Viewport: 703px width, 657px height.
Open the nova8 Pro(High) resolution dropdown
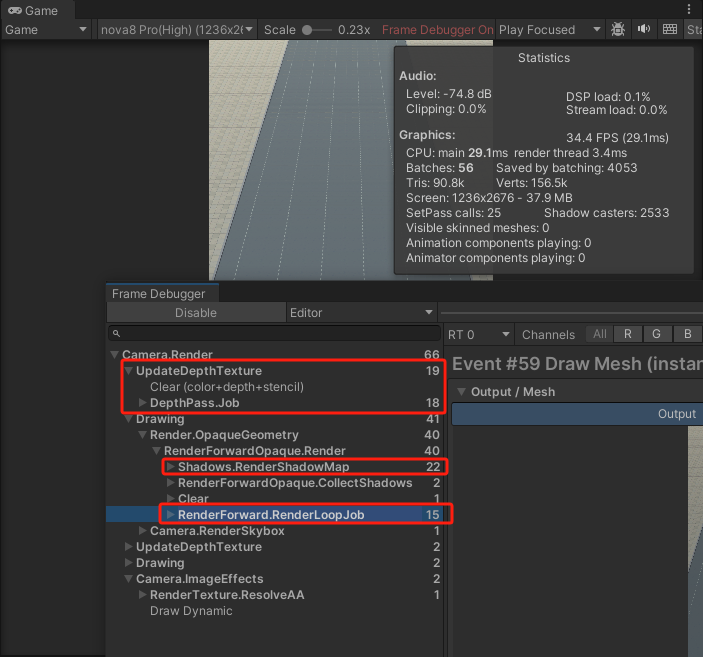click(x=177, y=30)
